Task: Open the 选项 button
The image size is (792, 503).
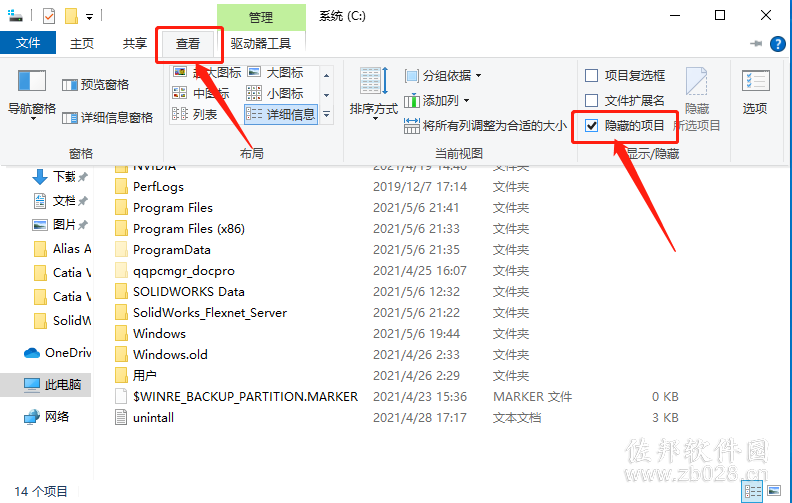Action: pos(756,92)
